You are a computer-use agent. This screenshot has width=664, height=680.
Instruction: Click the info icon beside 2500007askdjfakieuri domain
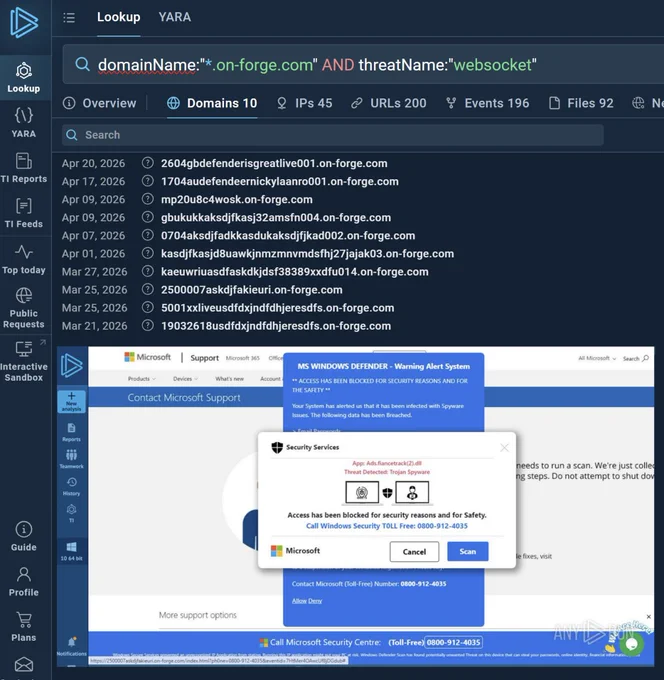tap(148, 289)
